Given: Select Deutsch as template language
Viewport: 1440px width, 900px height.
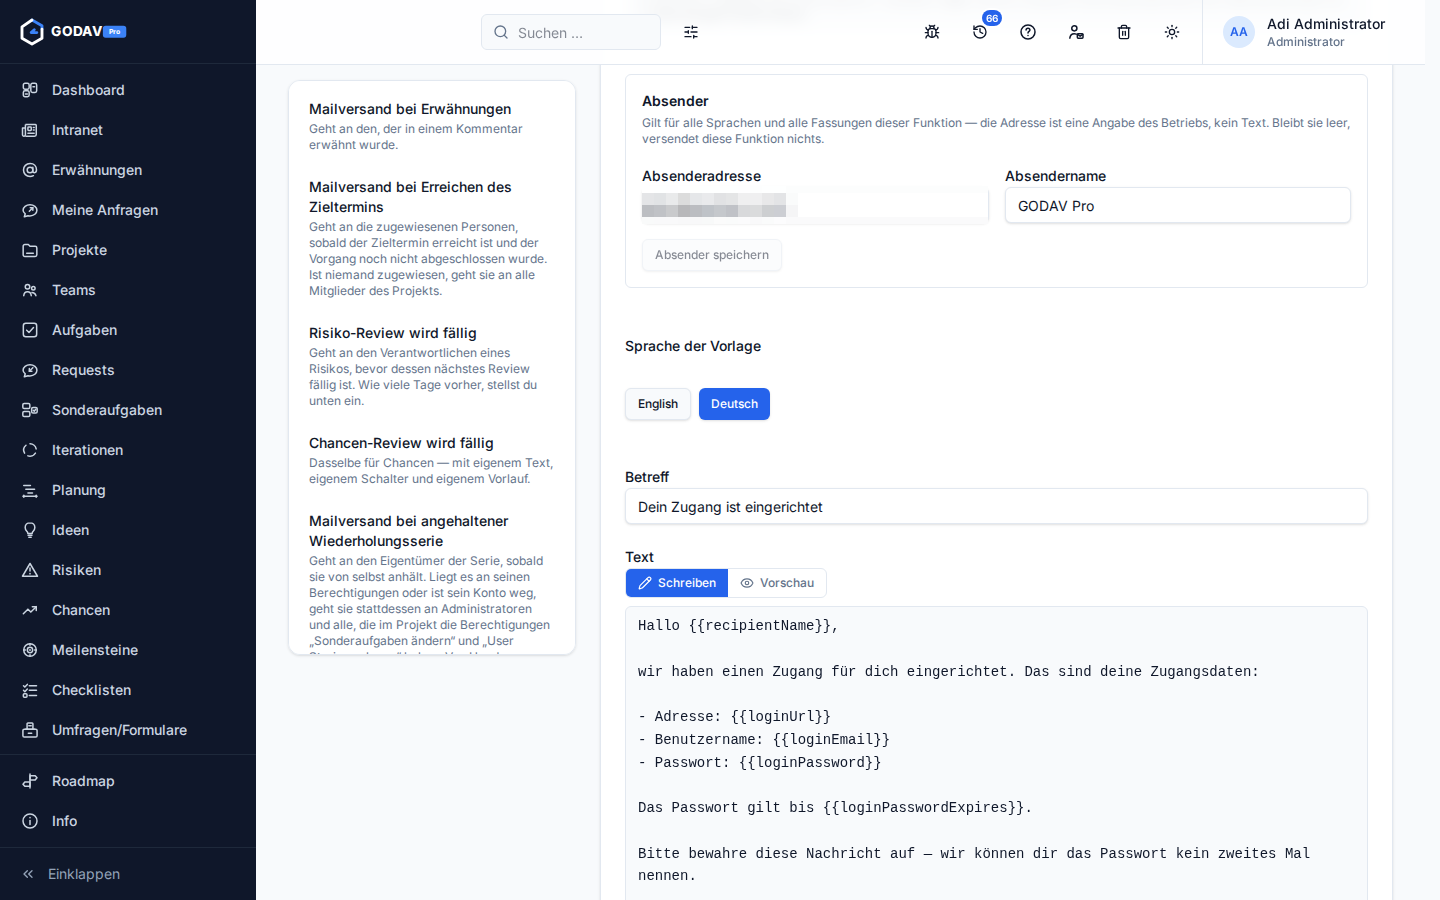Looking at the screenshot, I should click(734, 404).
